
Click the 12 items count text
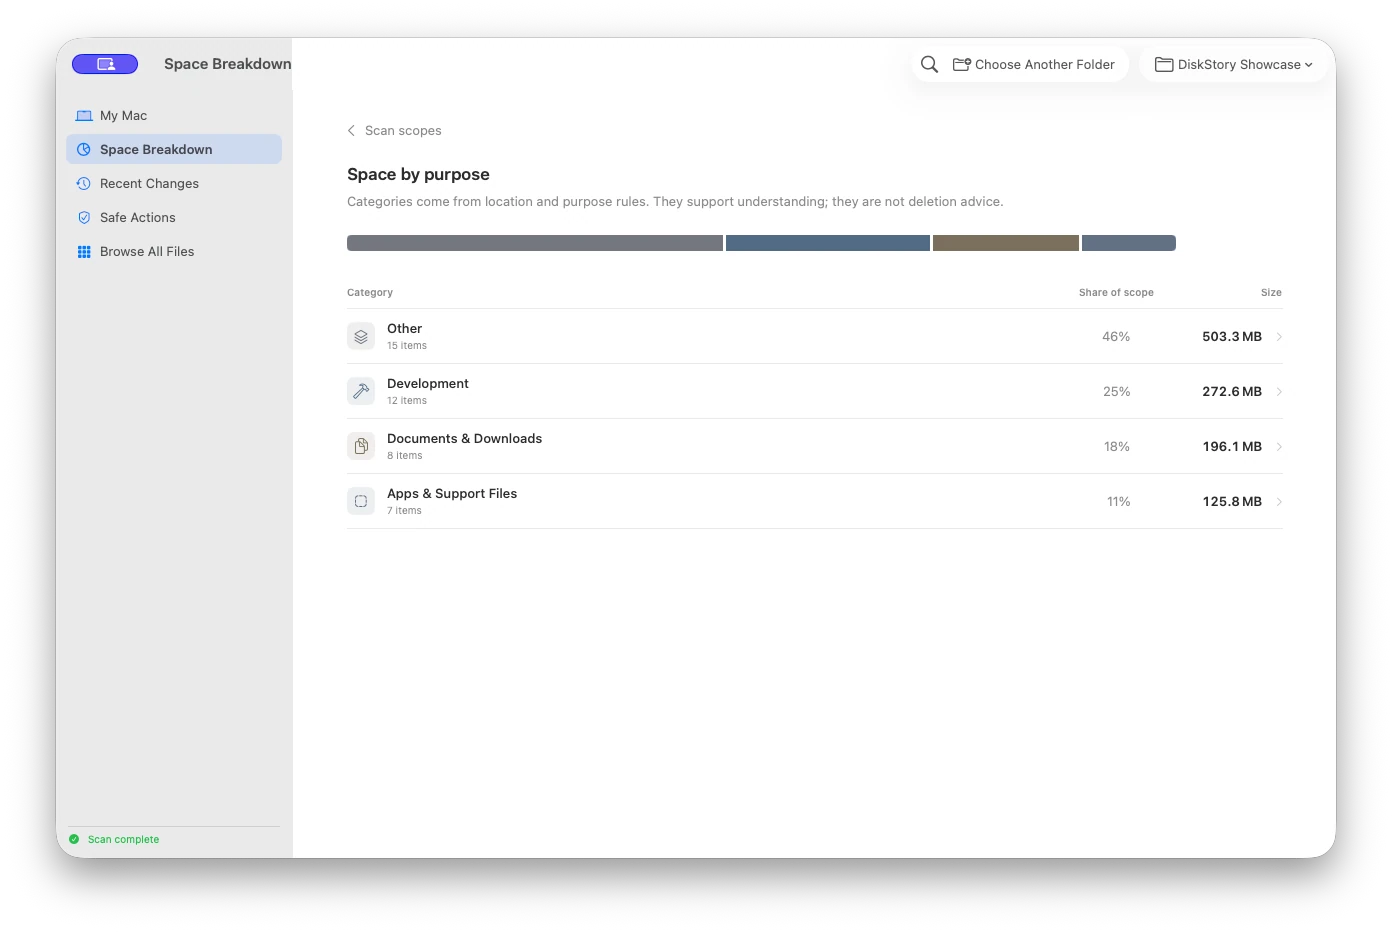[407, 401]
